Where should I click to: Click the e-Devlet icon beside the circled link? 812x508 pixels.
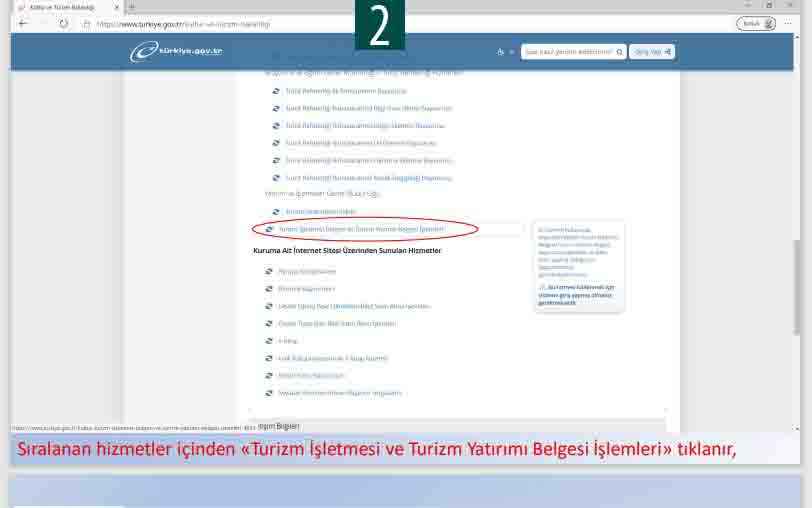point(269,229)
